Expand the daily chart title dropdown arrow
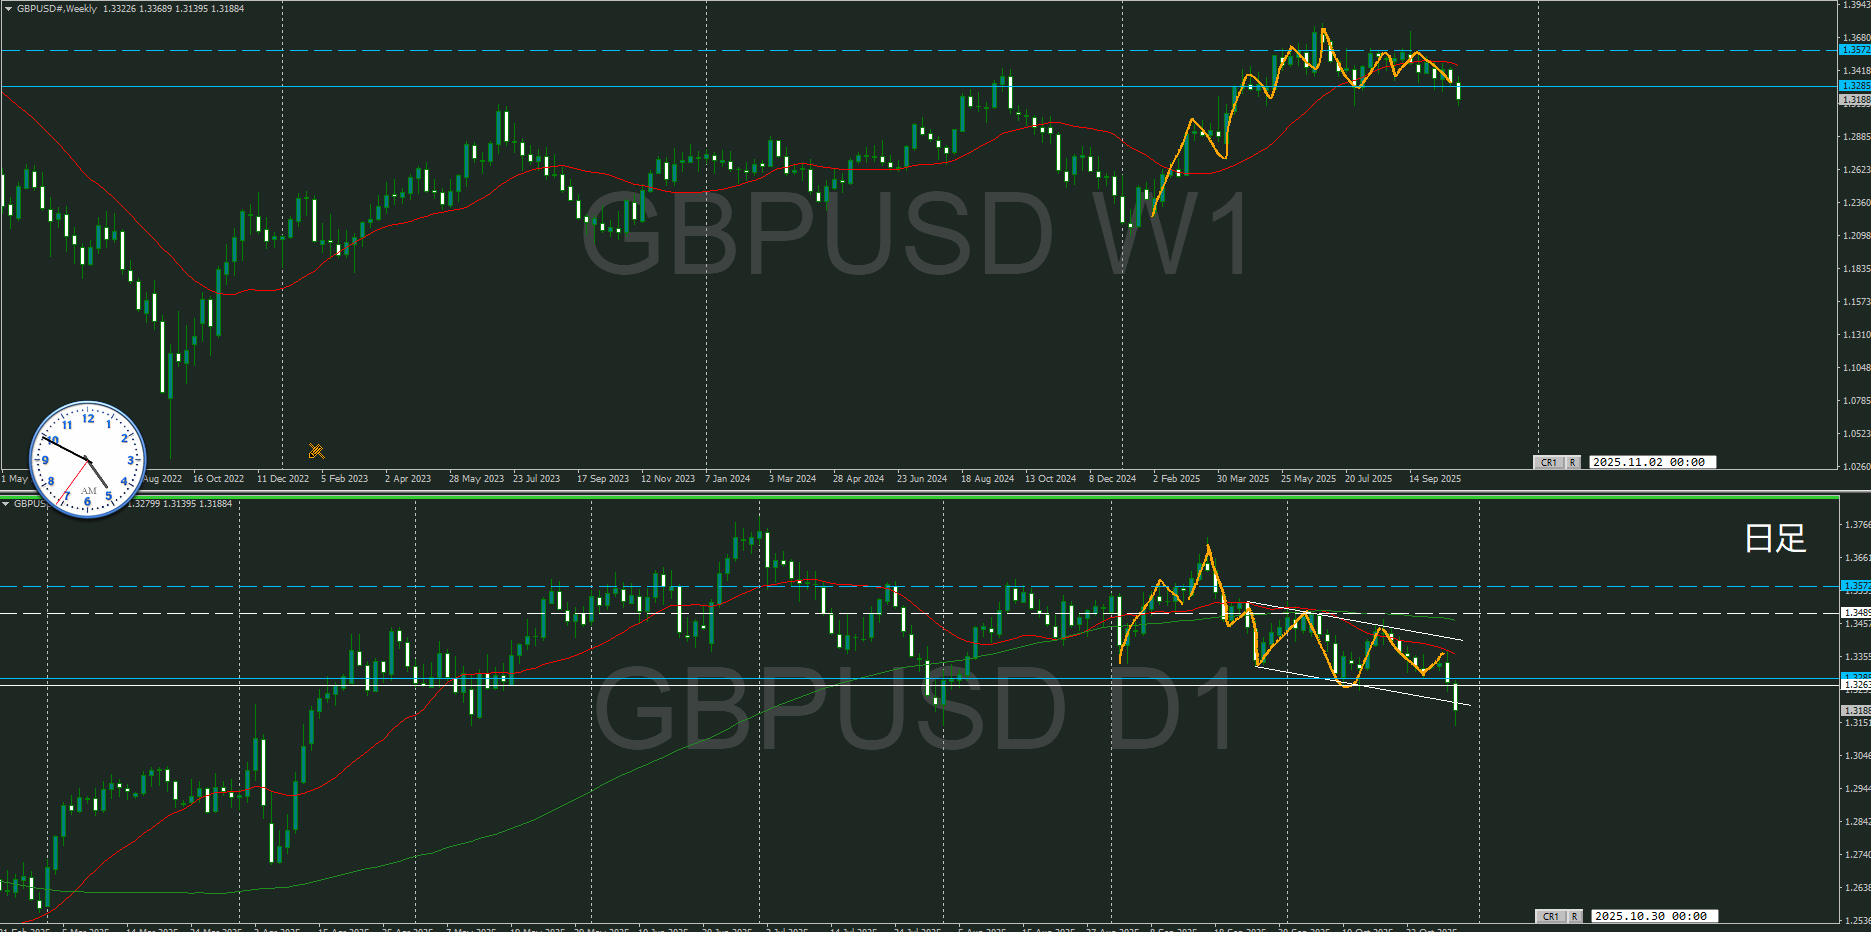 click(6, 504)
